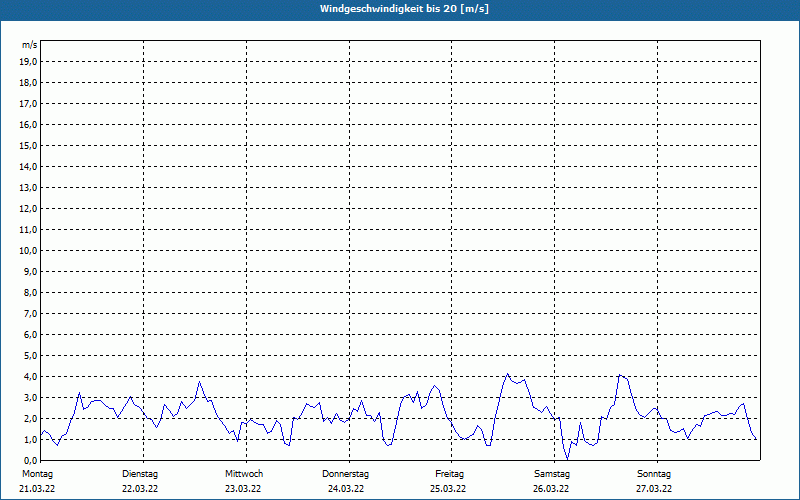
Task: Select the 1,0 y-axis label
Action: [30, 439]
